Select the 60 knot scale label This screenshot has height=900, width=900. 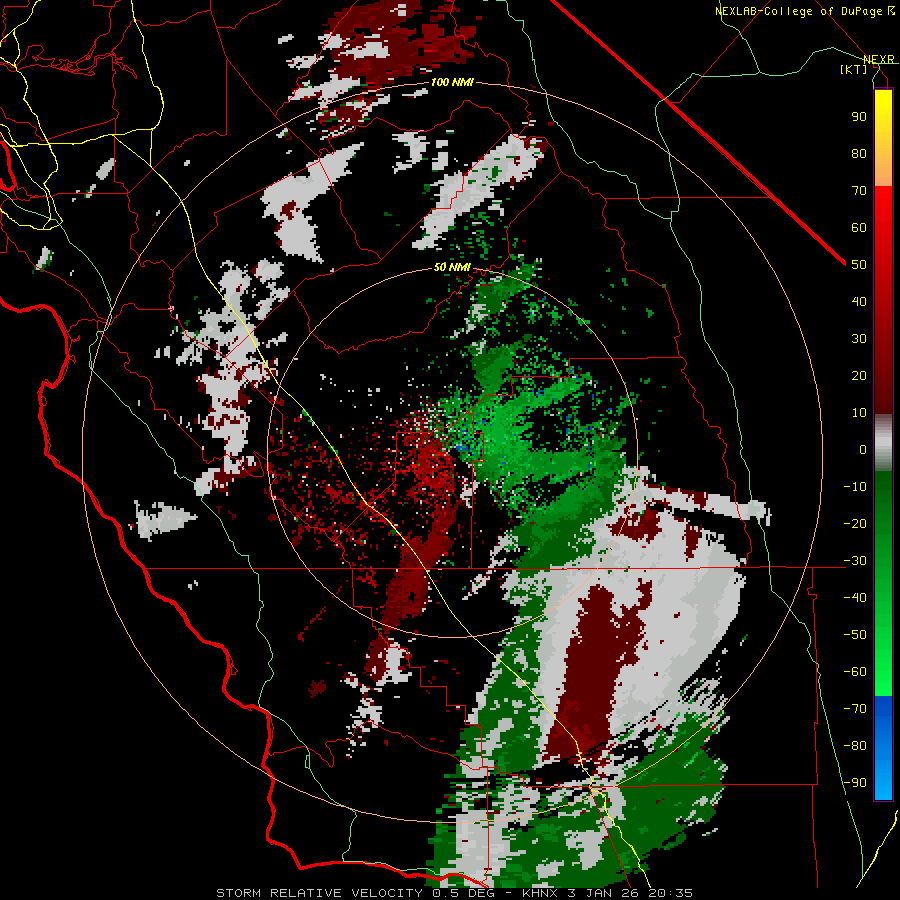click(x=859, y=228)
